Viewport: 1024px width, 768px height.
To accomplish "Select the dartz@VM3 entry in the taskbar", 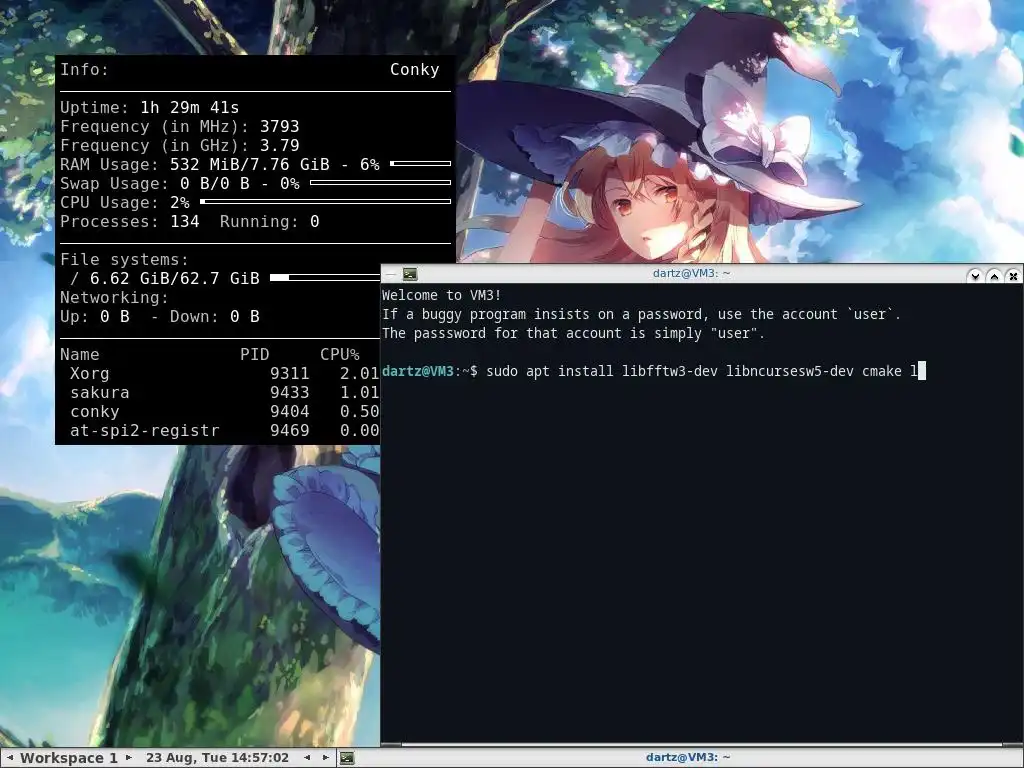I will [688, 758].
